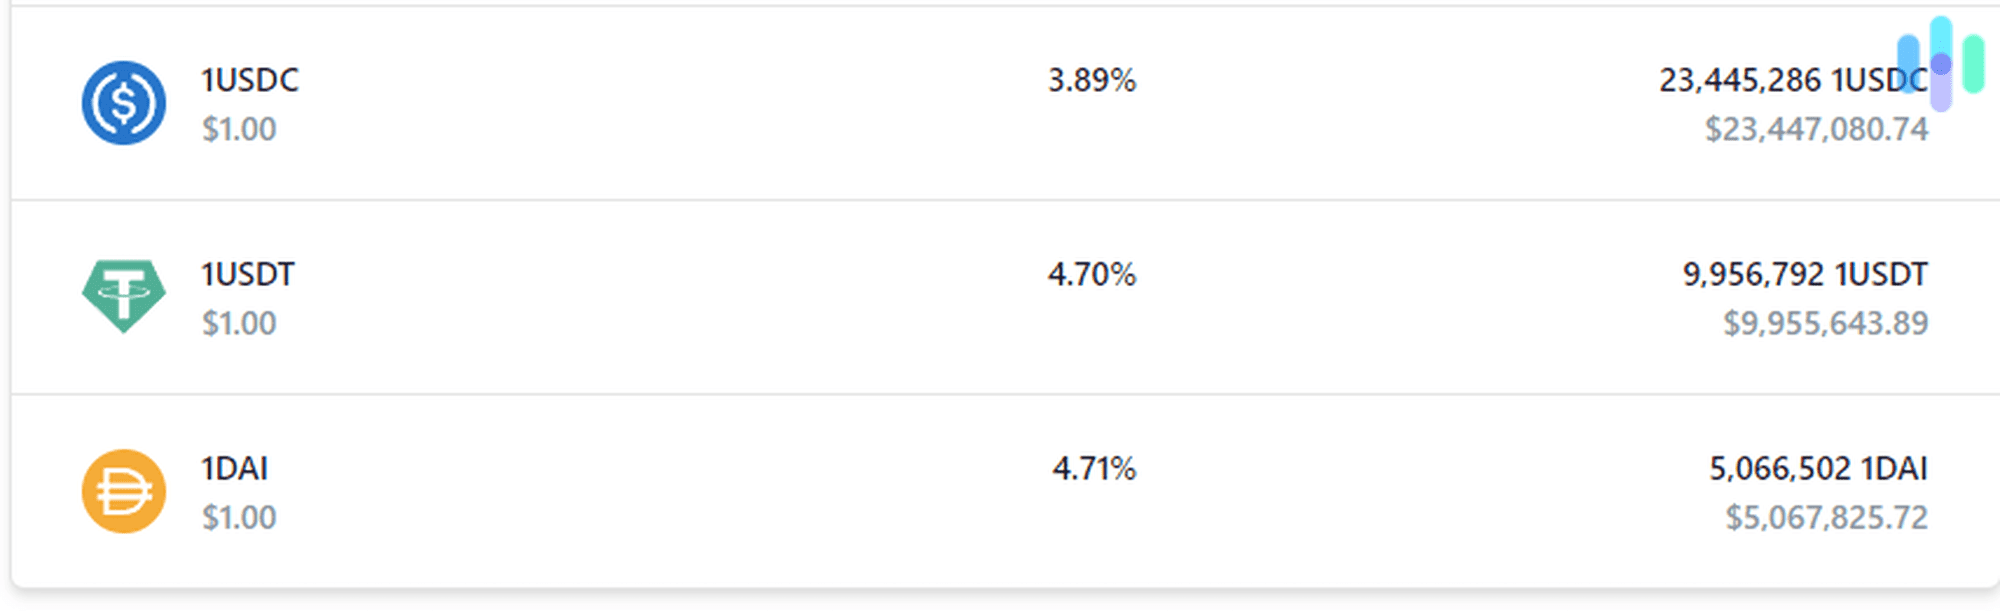Select the 3.89% rate for 1USDC

[1092, 80]
